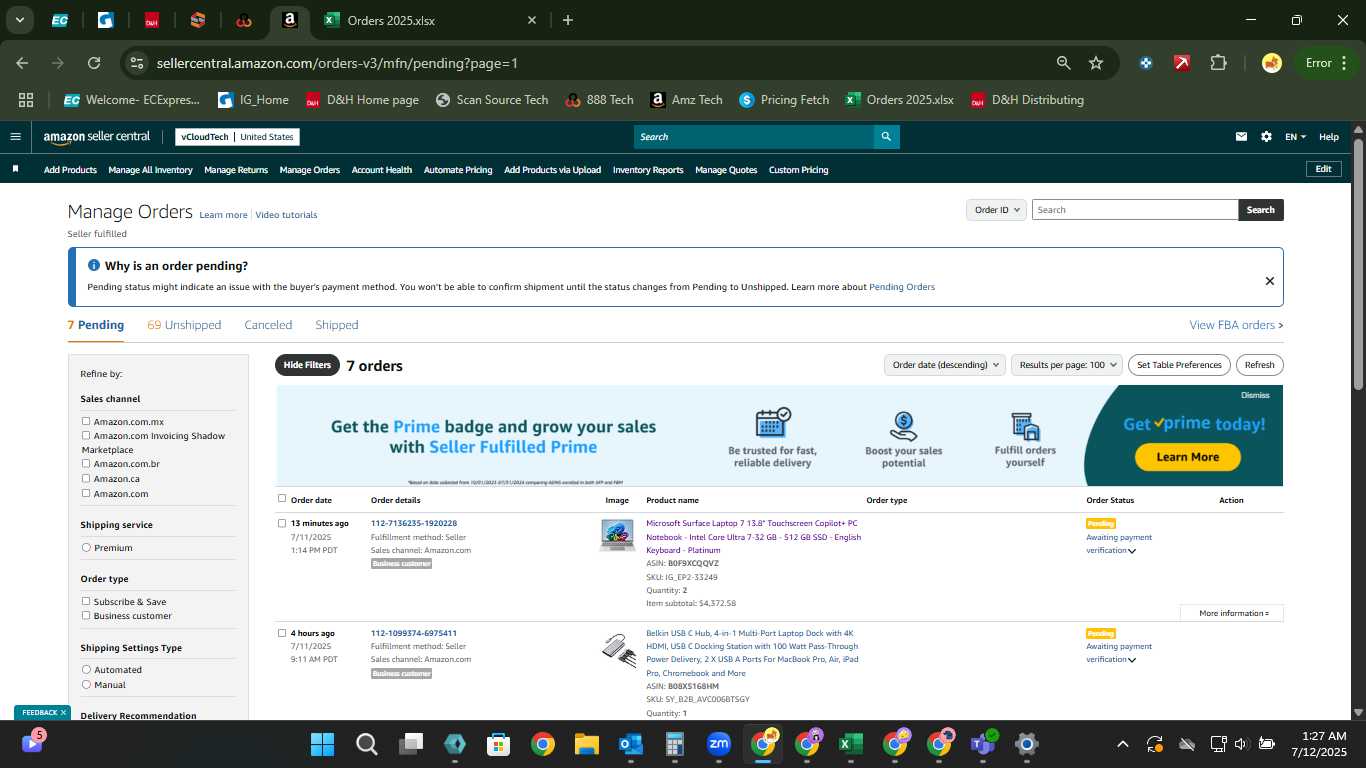Click the bookmark flag in navigation bar
This screenshot has height=768, width=1366.
tap(15, 169)
